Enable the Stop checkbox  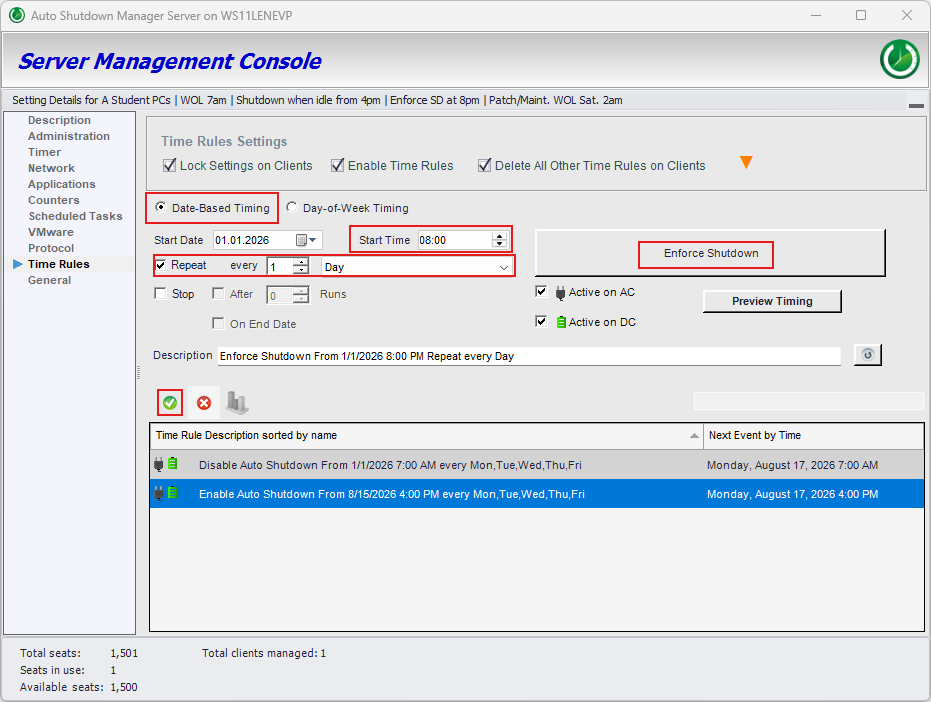click(160, 293)
